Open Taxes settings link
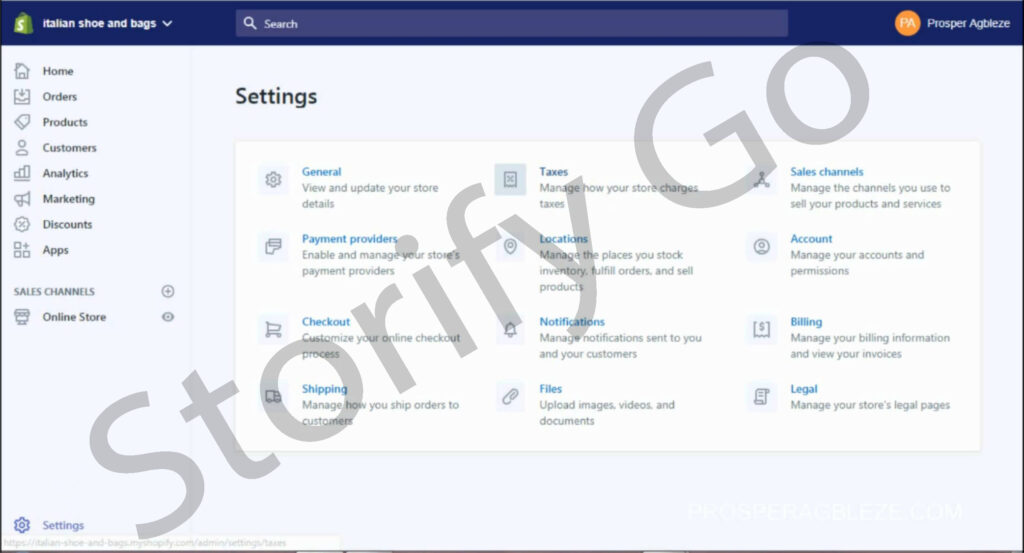 pos(554,172)
